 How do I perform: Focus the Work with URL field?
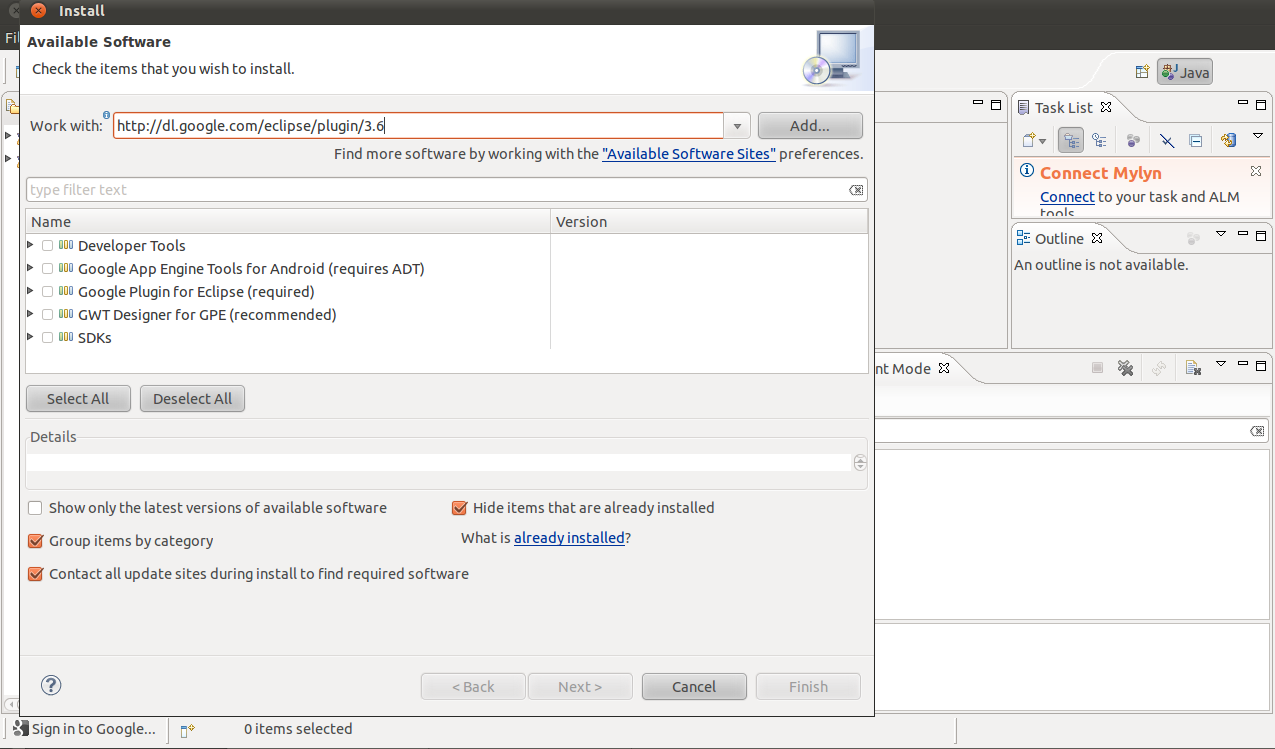click(x=418, y=126)
